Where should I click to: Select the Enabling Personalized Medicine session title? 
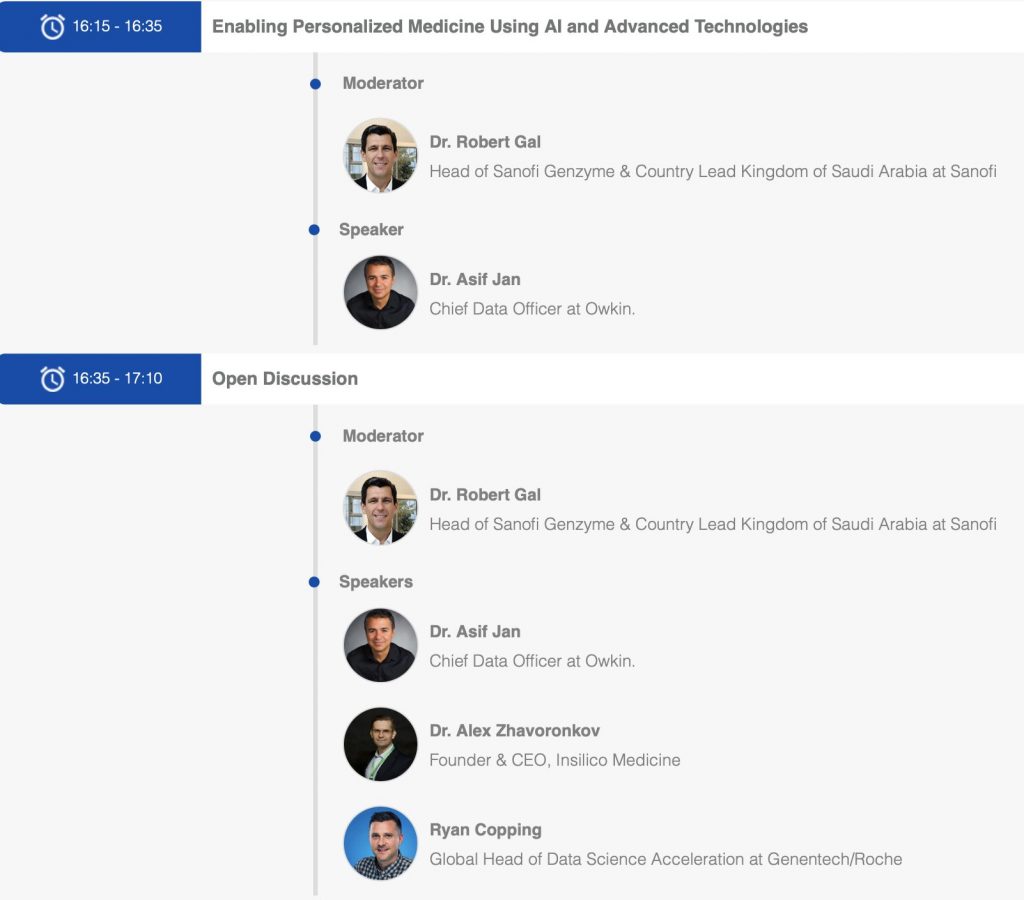(510, 27)
